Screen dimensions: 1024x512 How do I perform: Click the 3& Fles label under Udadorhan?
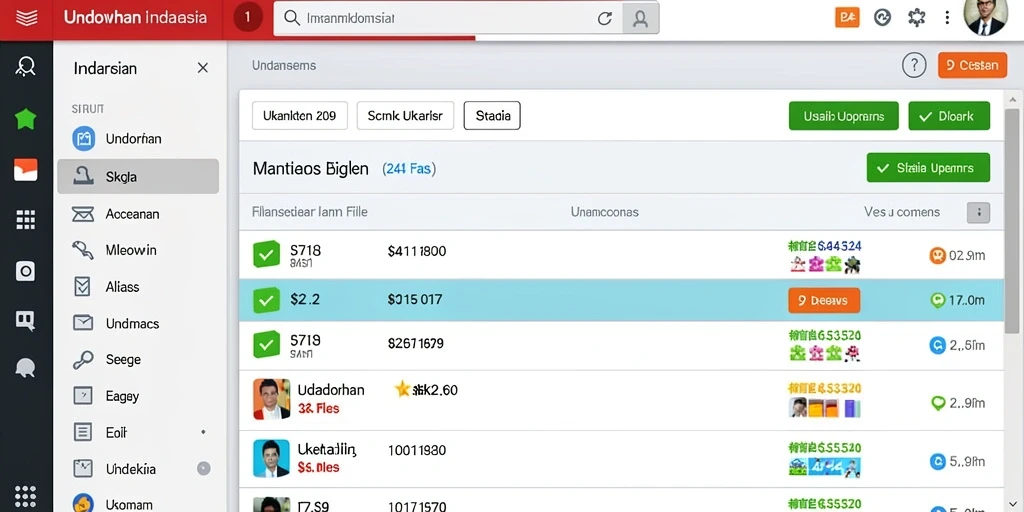[x=319, y=409]
